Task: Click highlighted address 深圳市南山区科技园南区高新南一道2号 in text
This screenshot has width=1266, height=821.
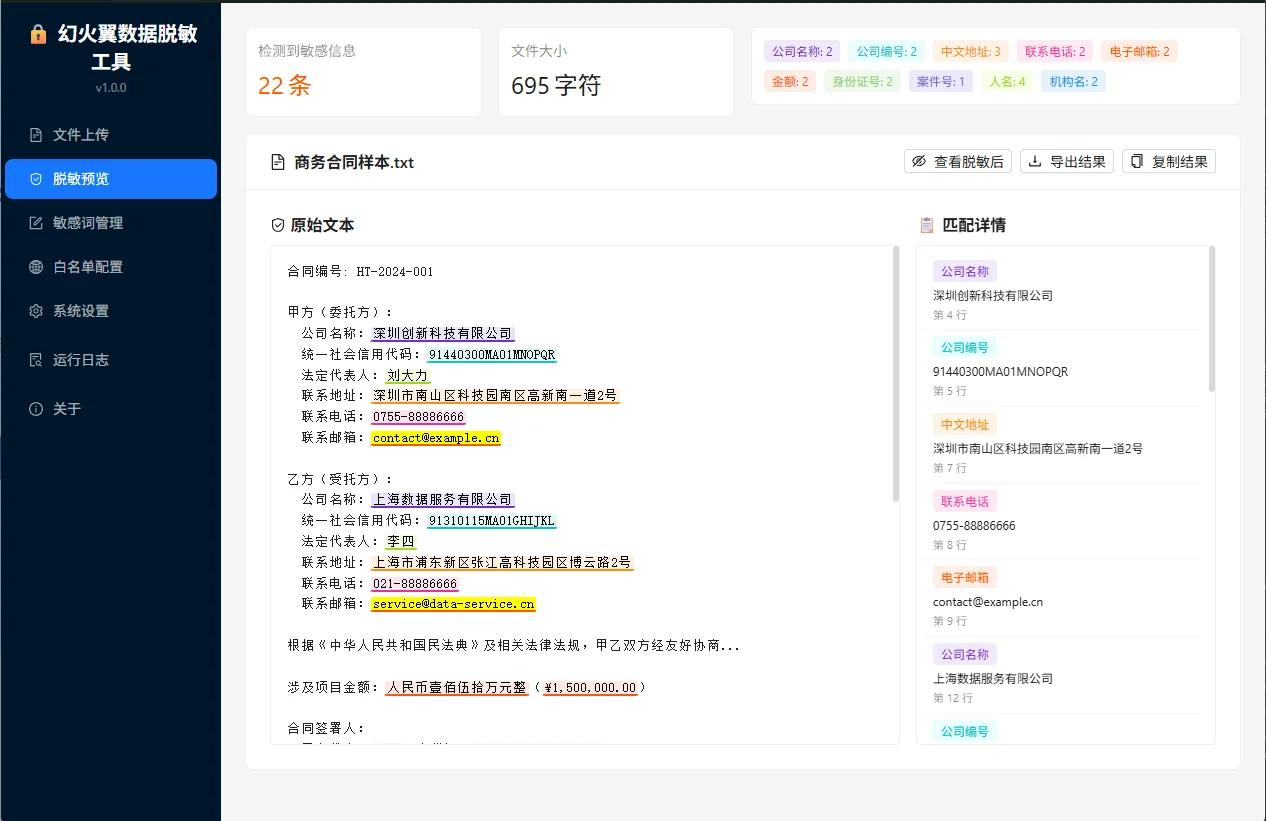Action: pos(495,396)
